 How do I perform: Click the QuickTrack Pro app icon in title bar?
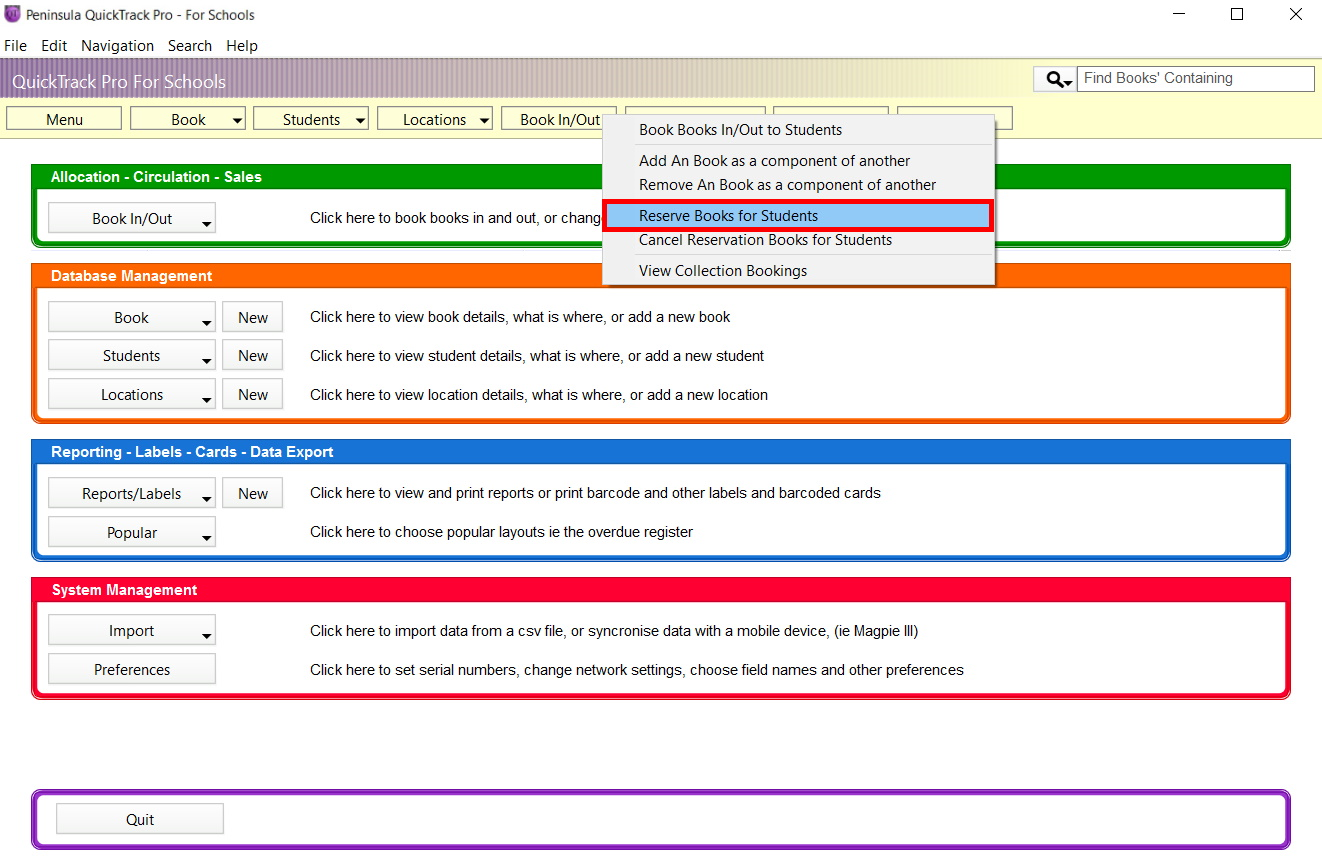point(13,14)
